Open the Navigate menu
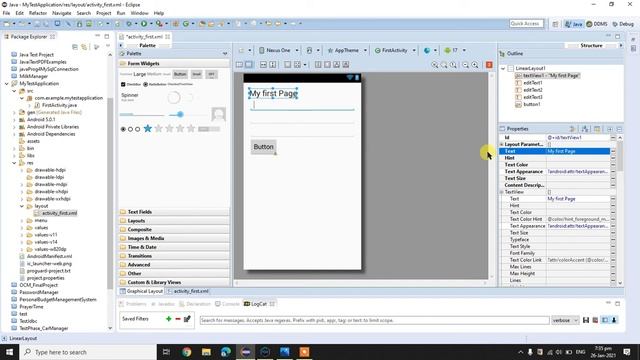640x360 pixels. click(62, 13)
